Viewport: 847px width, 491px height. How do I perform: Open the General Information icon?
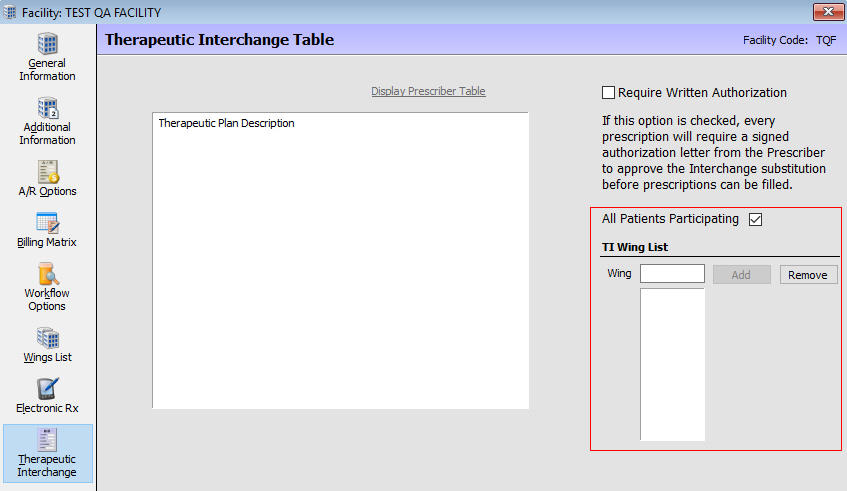coord(47,45)
